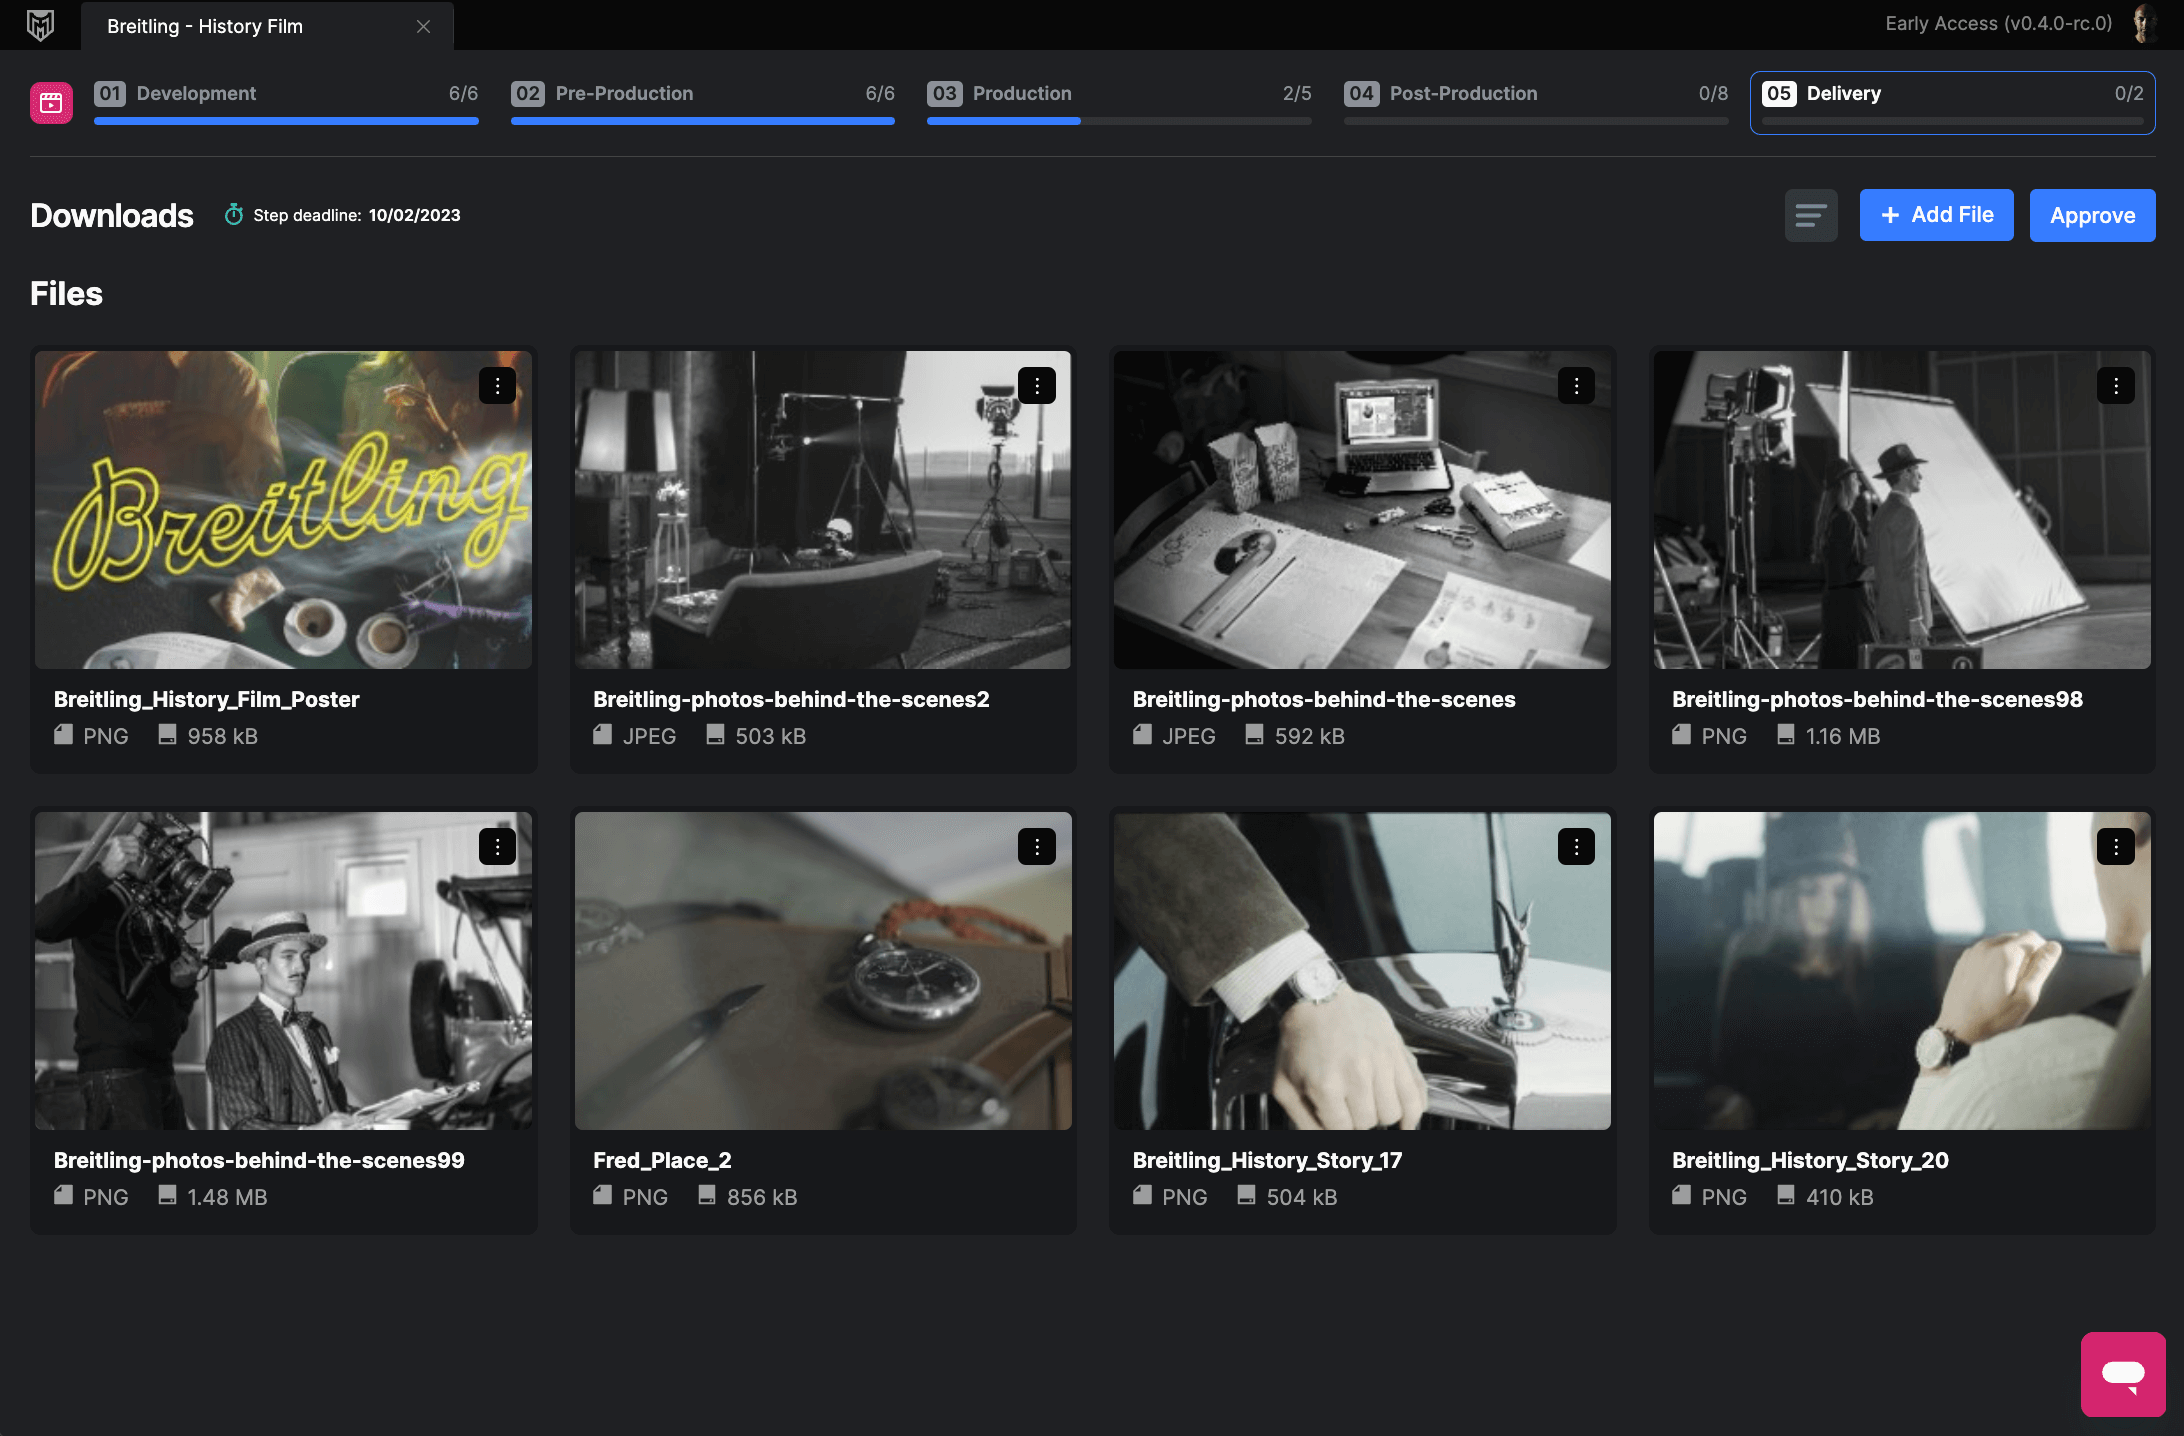Open the list view options icon

coord(1811,215)
